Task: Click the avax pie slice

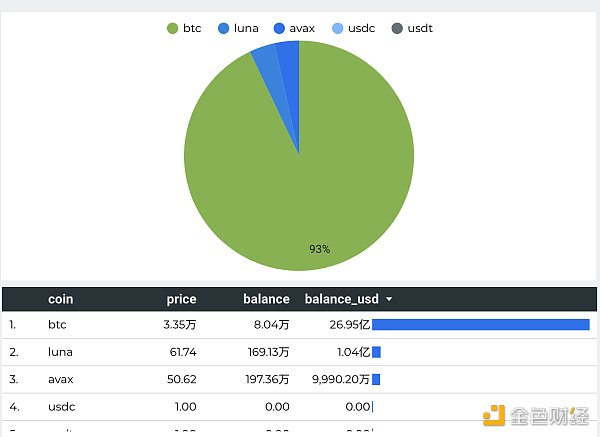Action: click(288, 60)
